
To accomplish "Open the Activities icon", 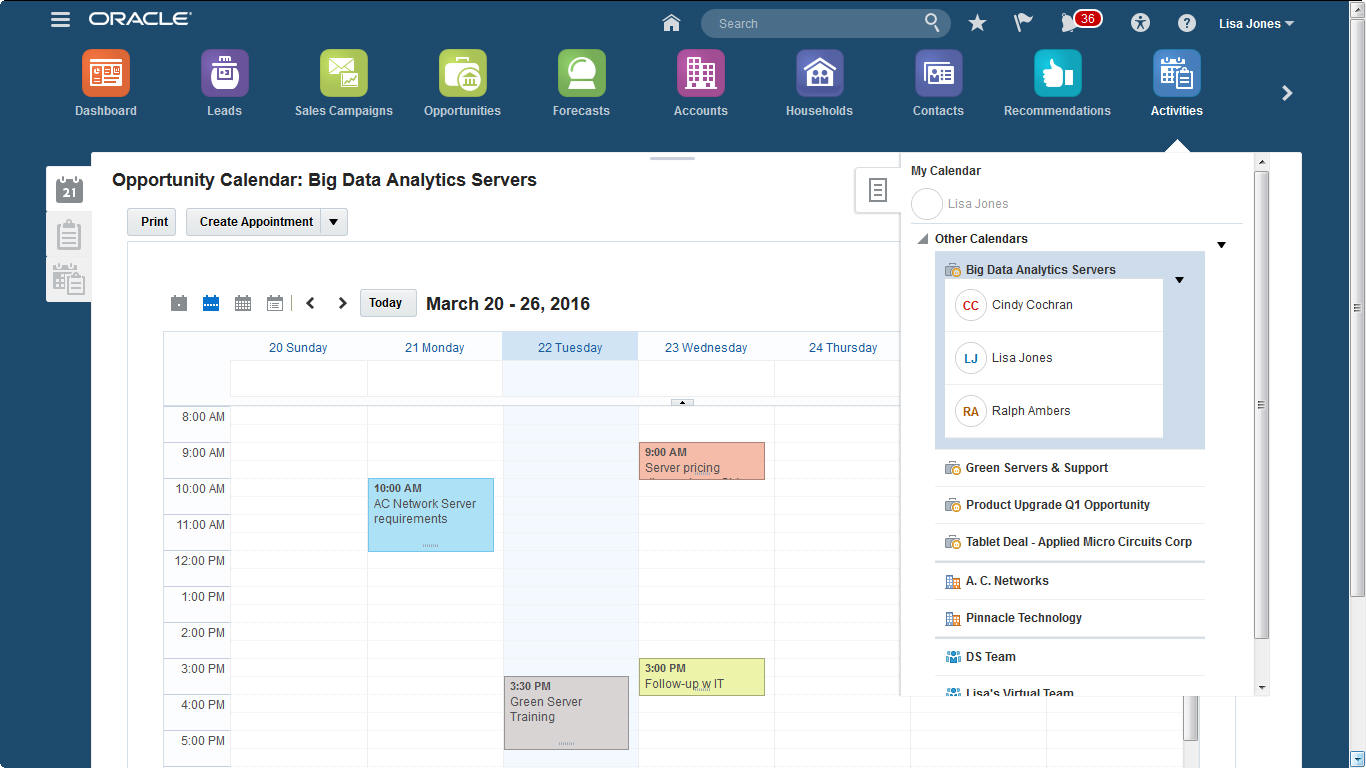I will click(1177, 73).
